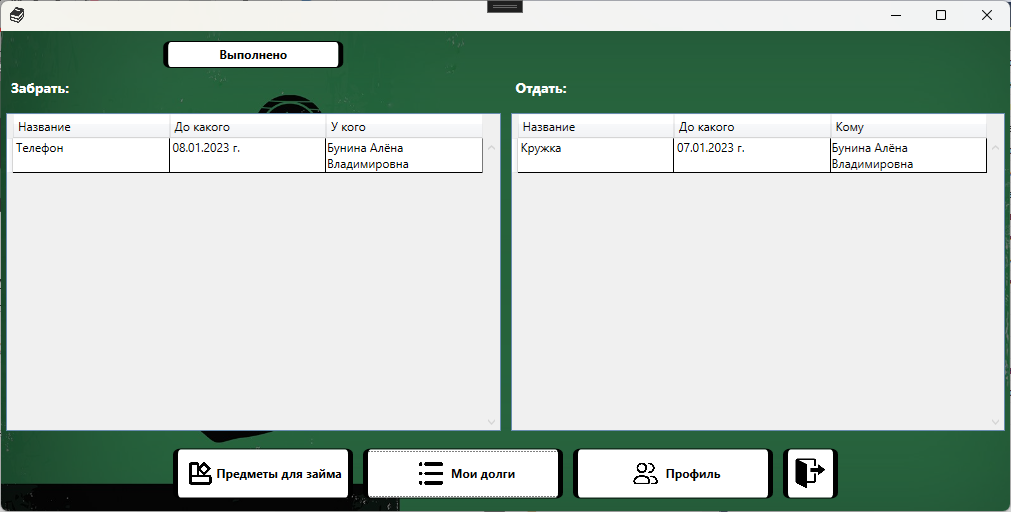Click the logout door icon button
The height and width of the screenshot is (512, 1011).
point(810,474)
